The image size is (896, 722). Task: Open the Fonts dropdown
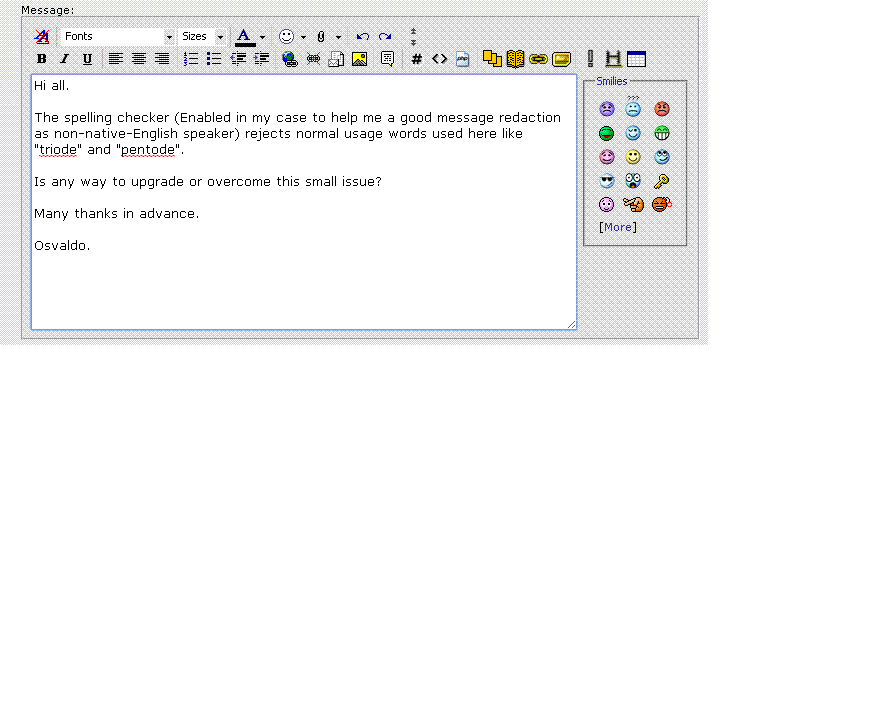pos(118,37)
